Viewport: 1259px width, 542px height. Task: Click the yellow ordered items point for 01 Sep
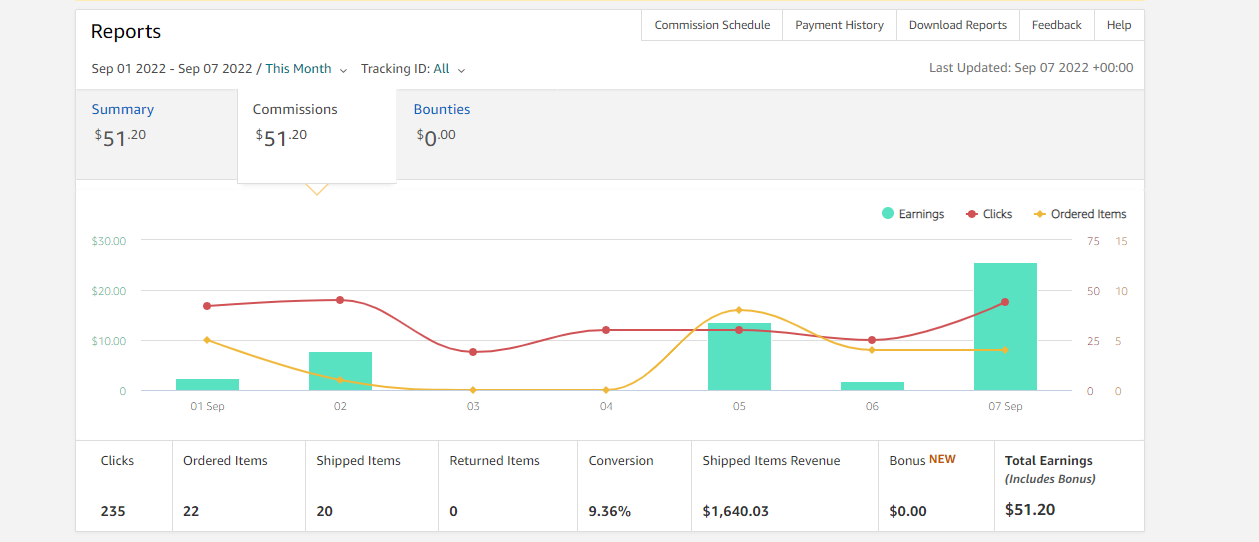207,340
